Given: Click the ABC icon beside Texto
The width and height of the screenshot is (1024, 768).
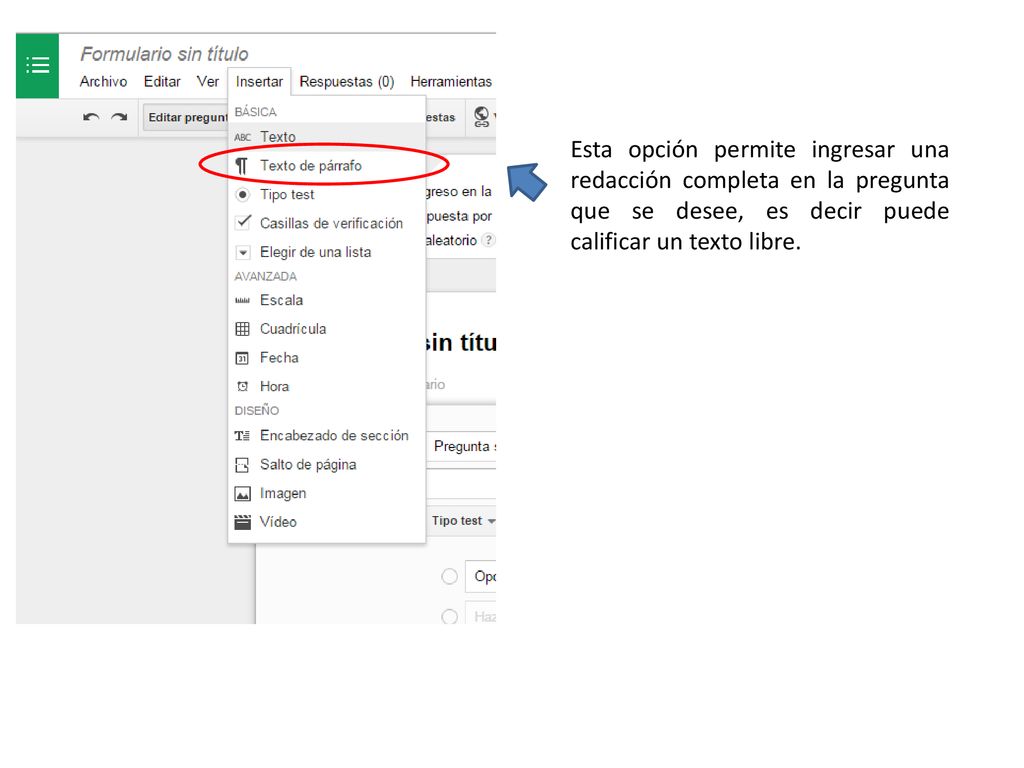Looking at the screenshot, I should [x=242, y=137].
